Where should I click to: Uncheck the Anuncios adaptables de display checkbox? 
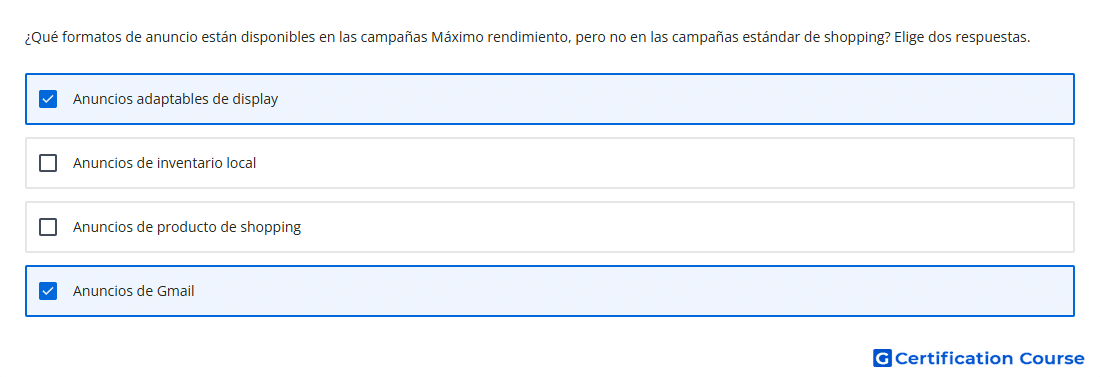coord(48,99)
